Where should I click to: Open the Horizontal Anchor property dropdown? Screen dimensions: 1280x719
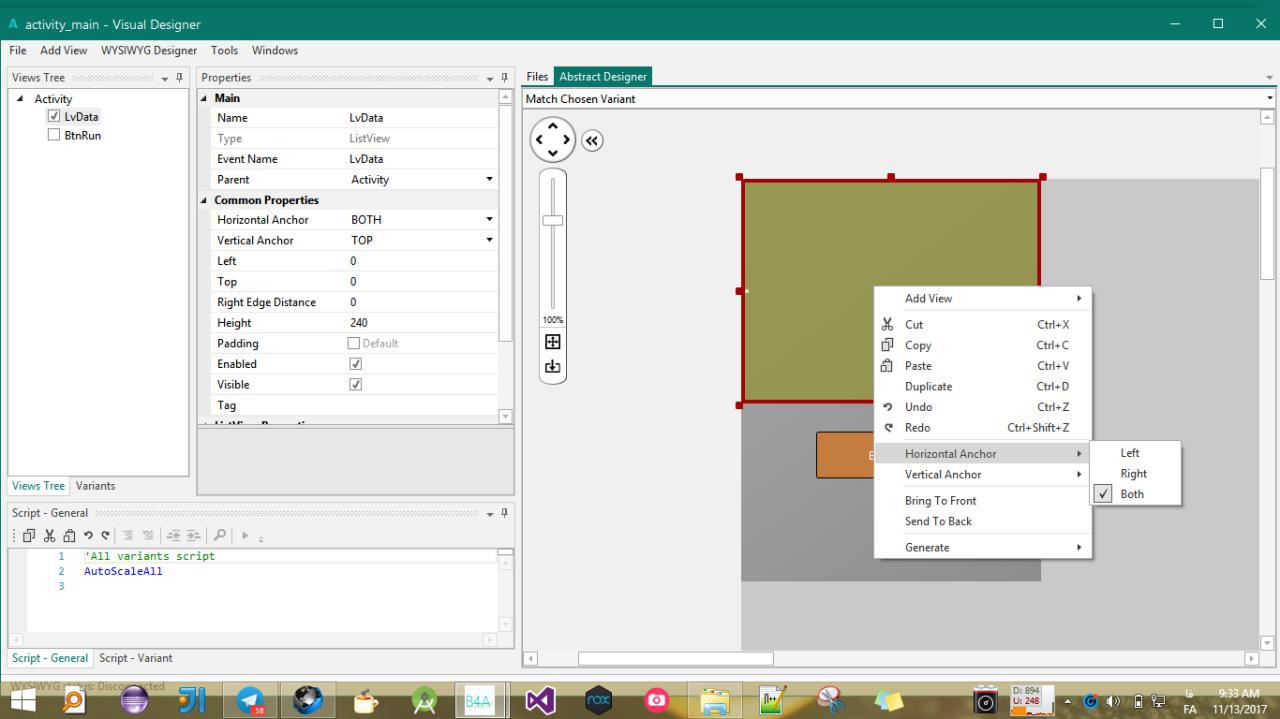point(489,219)
